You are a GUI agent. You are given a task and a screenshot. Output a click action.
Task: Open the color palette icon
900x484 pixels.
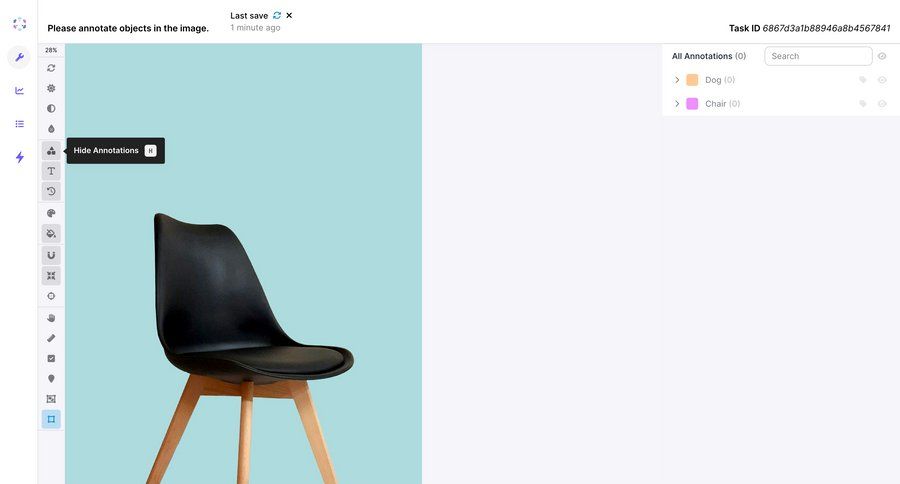[x=51, y=213]
